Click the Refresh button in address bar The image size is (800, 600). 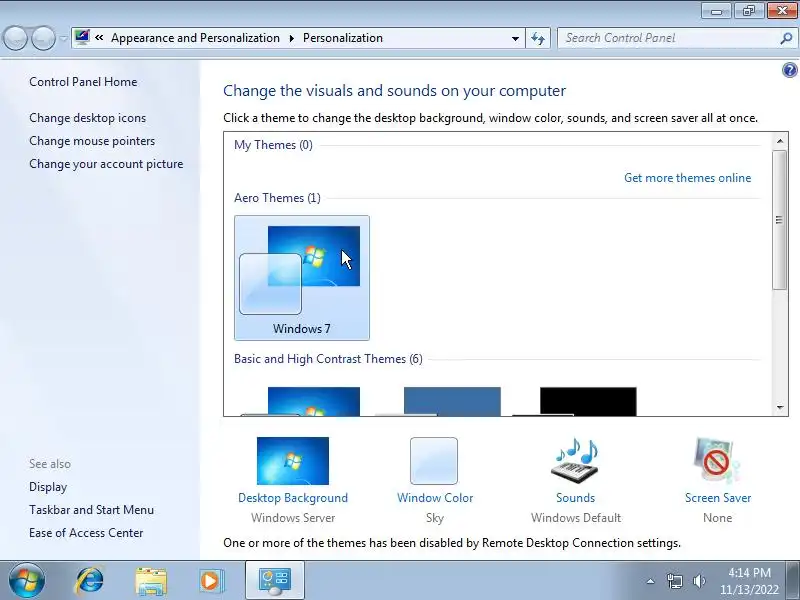[x=538, y=38]
